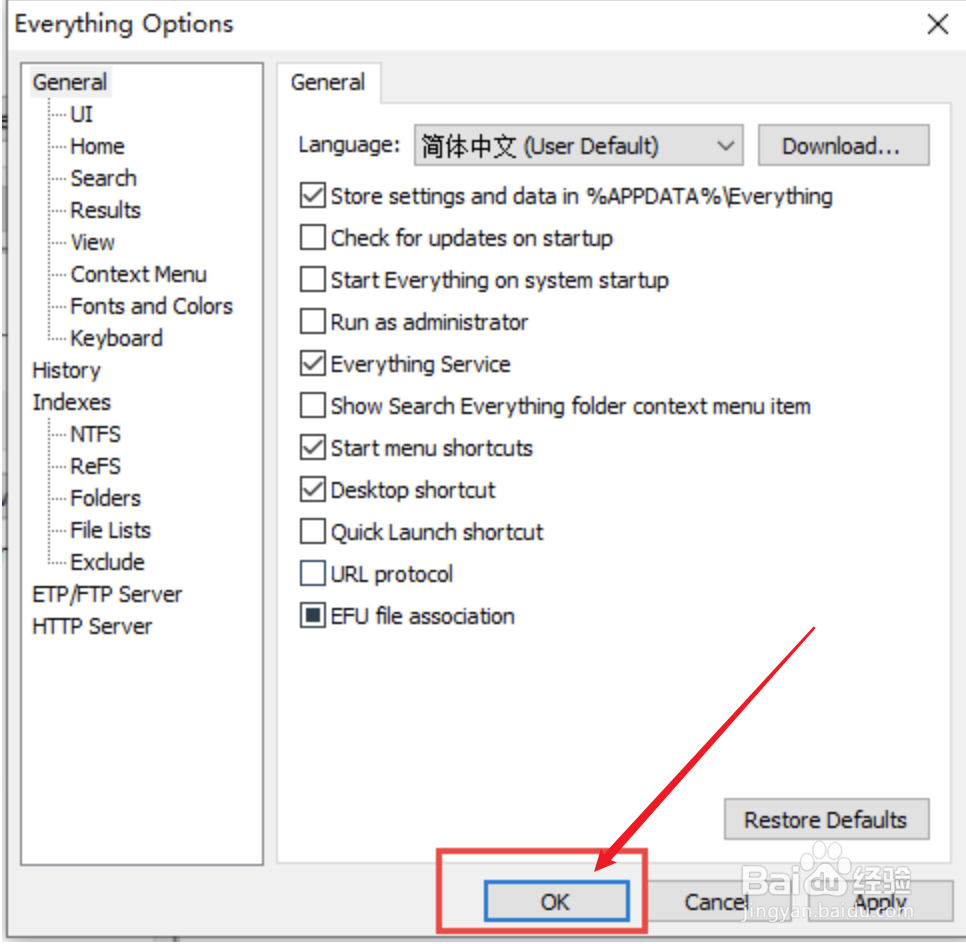Toggle EFU file association checkbox

(312, 616)
